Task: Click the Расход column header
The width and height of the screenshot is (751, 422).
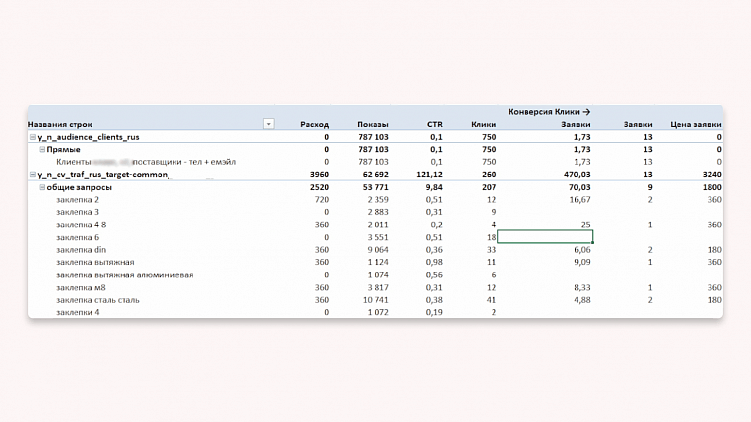Action: [314, 124]
